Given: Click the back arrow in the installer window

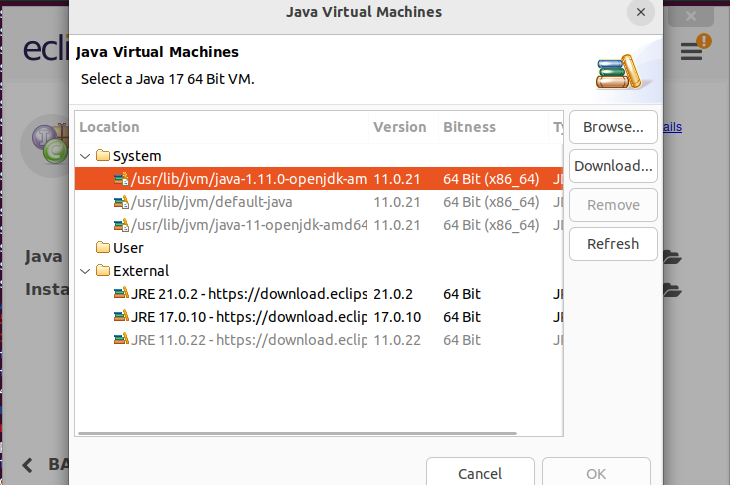Looking at the screenshot, I should click(x=27, y=465).
